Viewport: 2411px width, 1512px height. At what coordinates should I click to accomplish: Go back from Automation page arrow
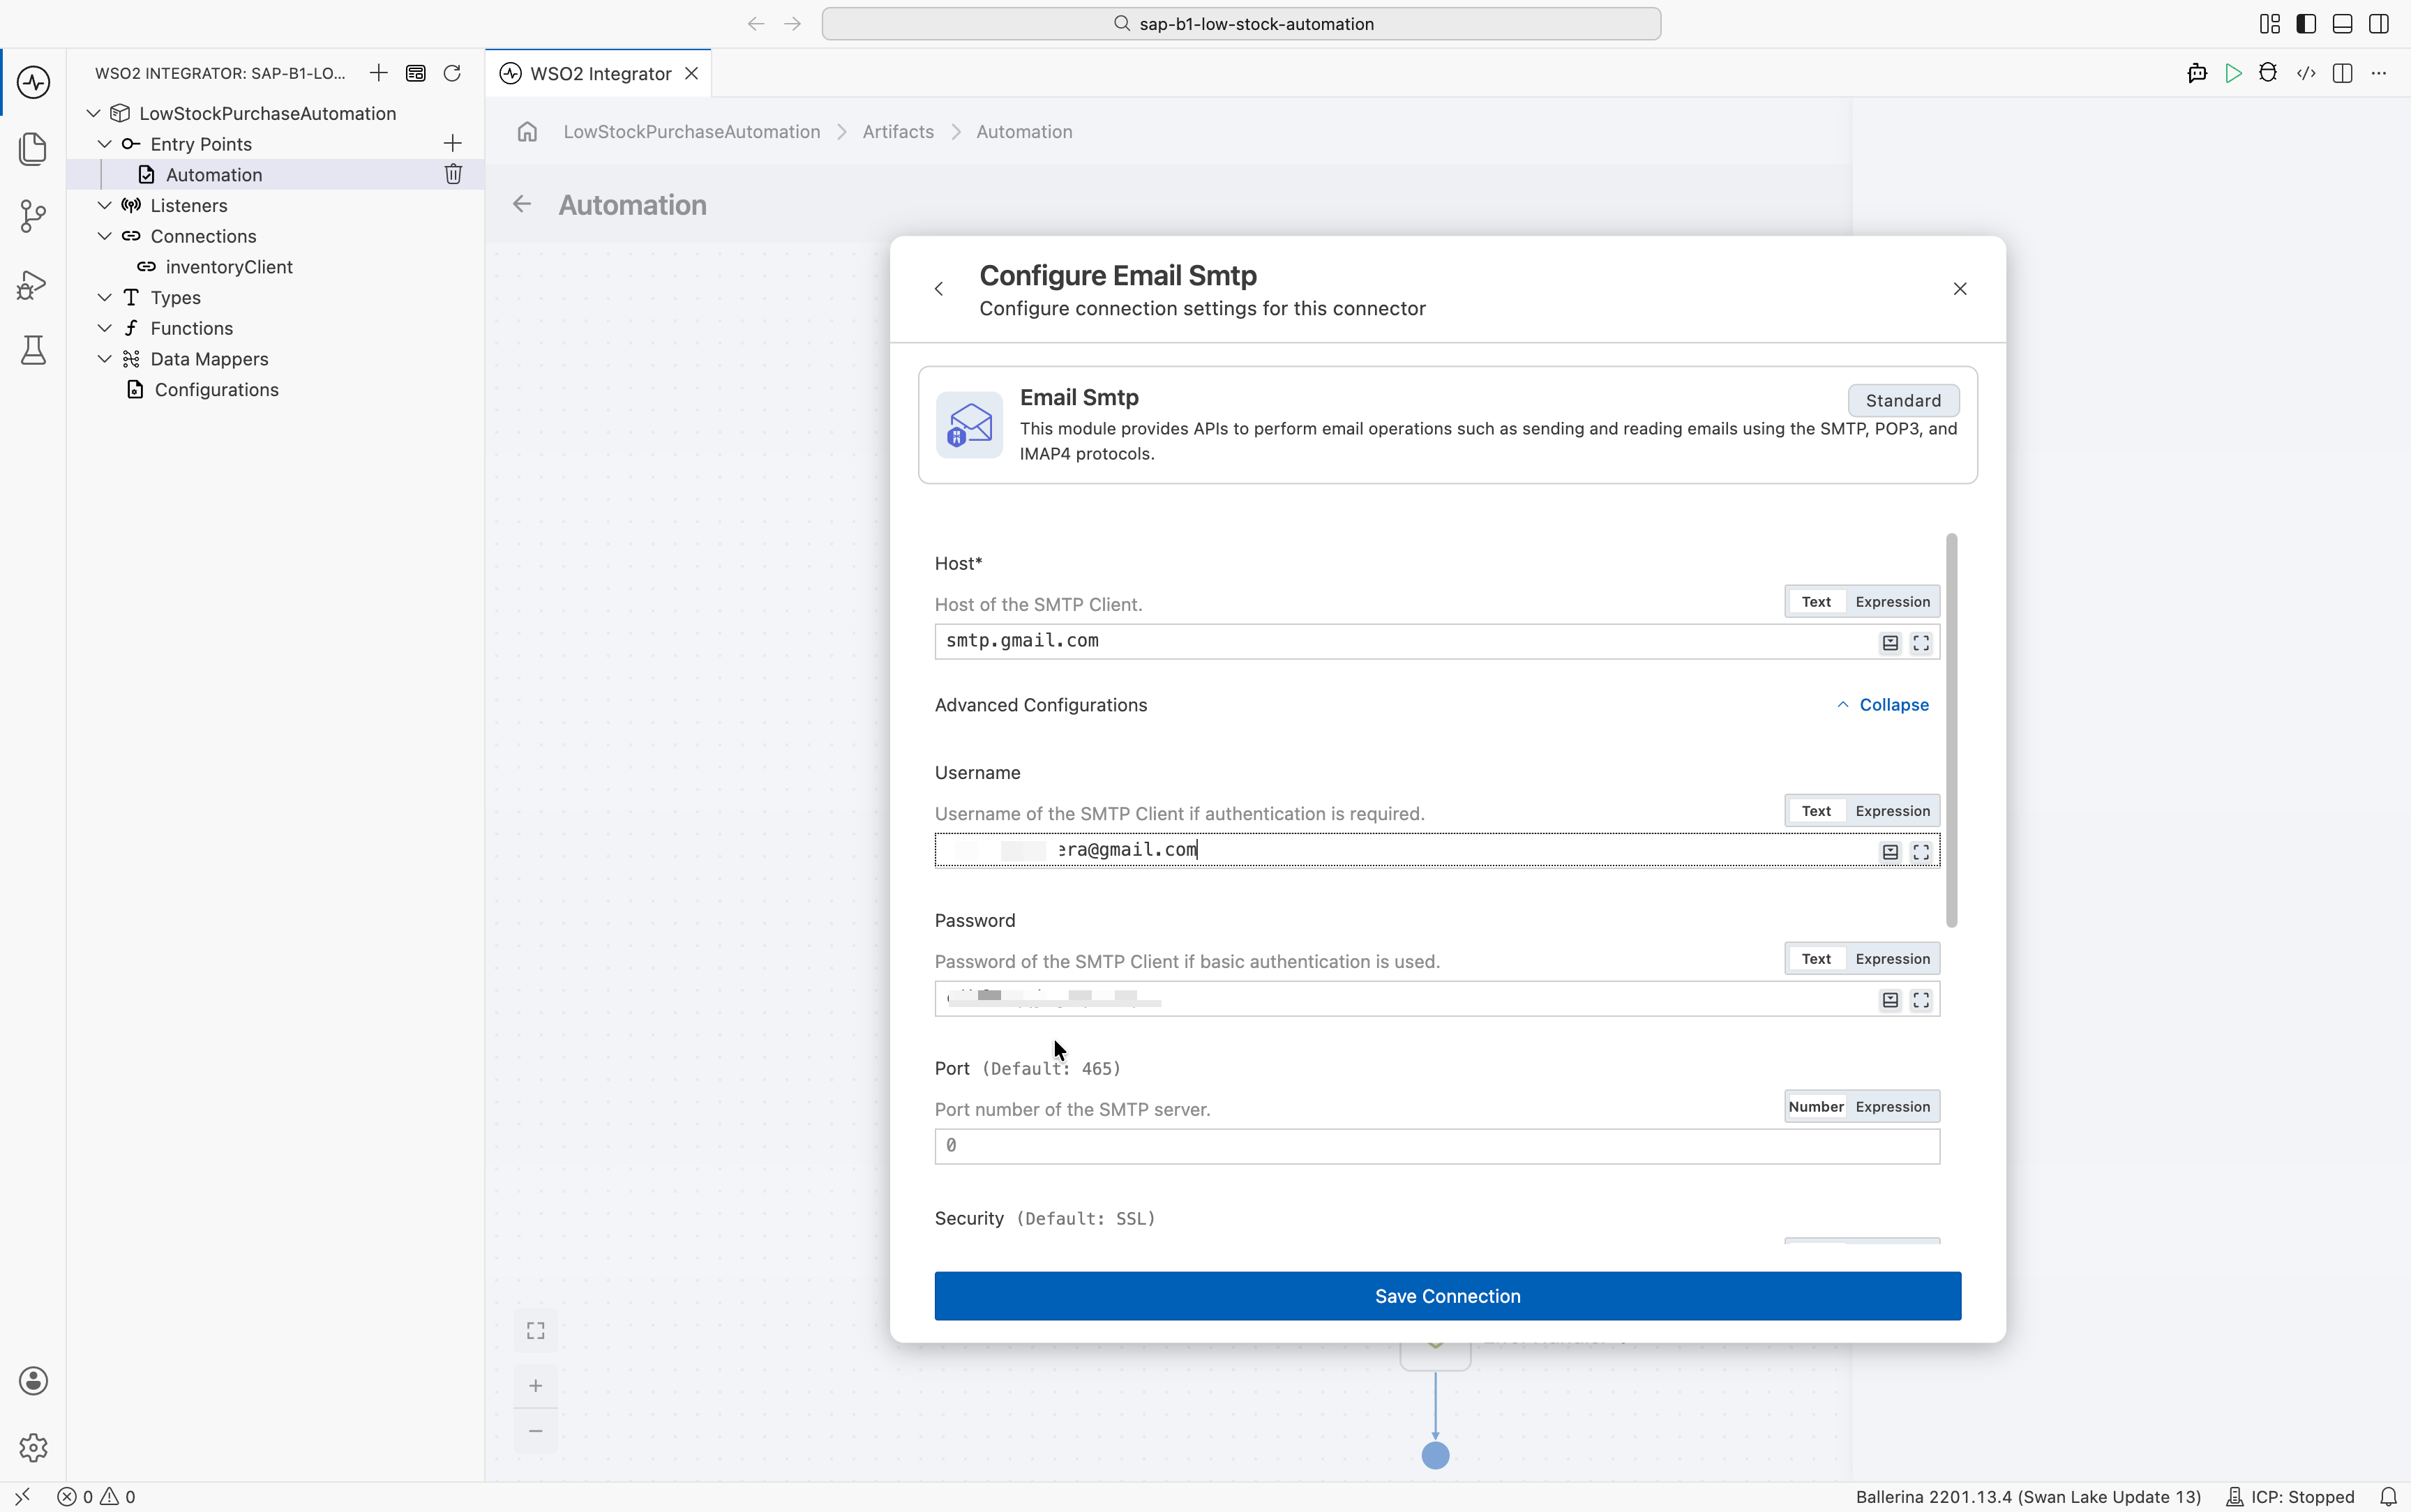tap(522, 205)
